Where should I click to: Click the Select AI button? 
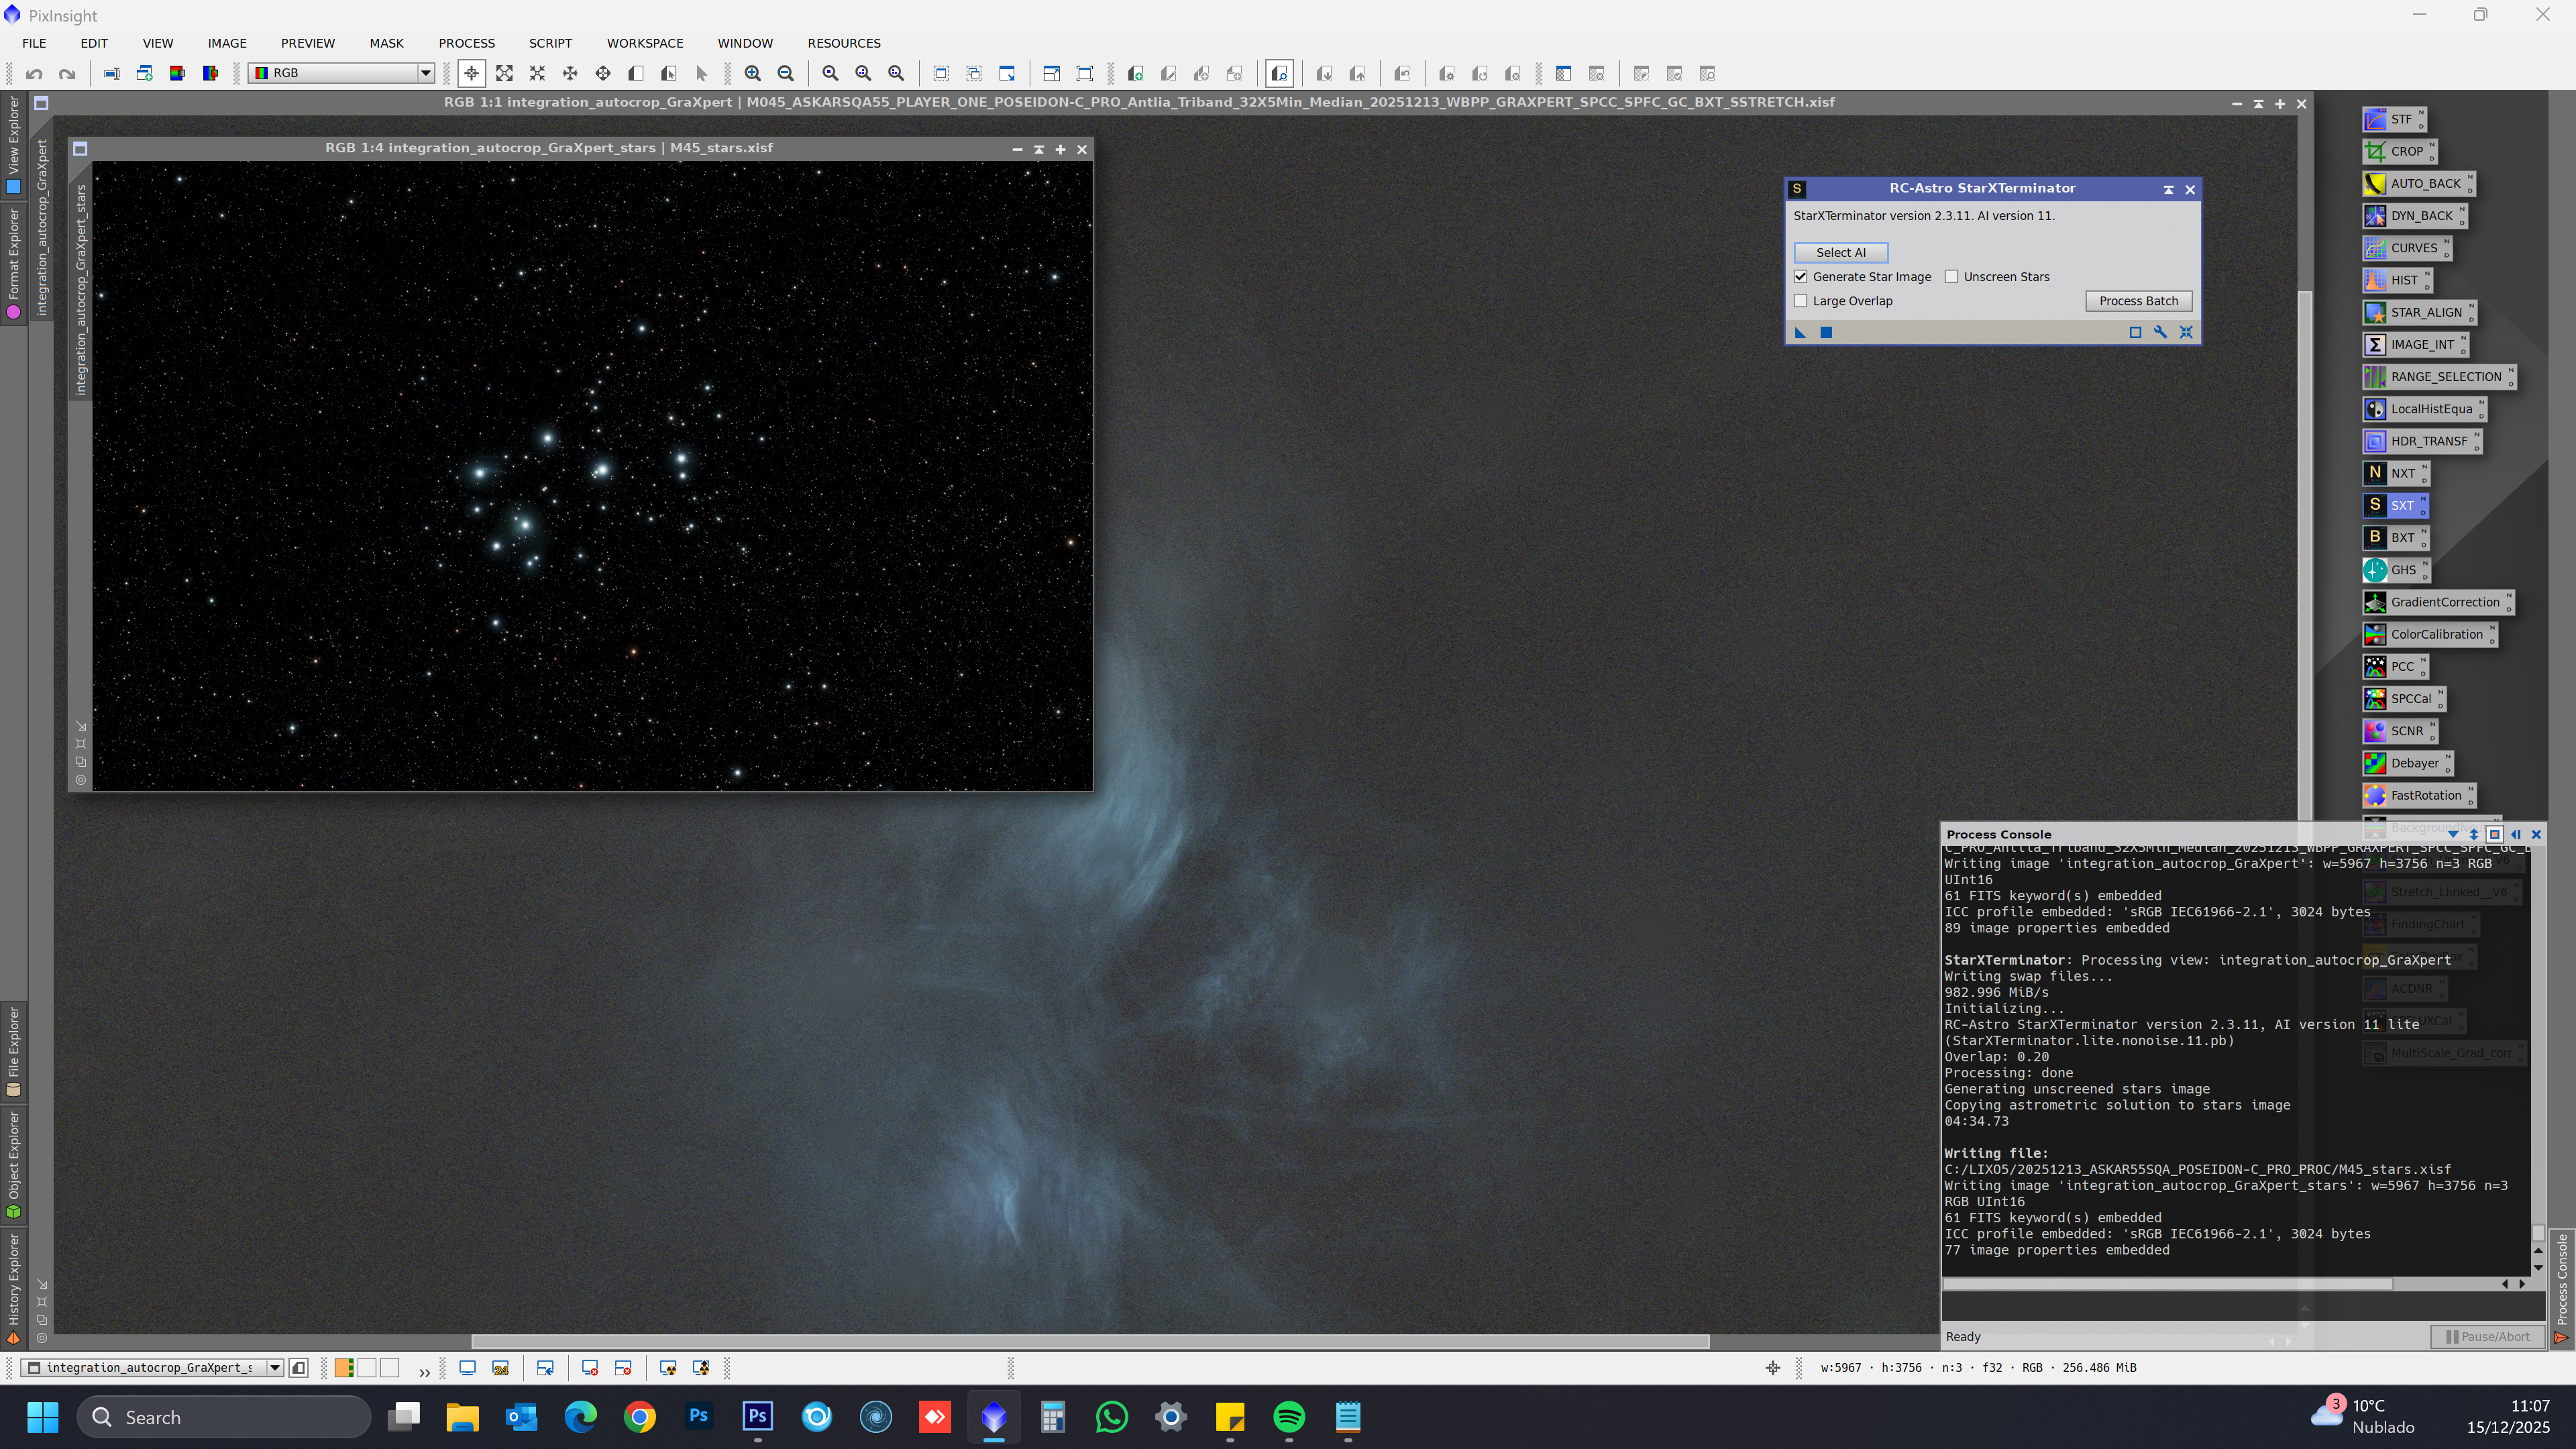click(1840, 253)
